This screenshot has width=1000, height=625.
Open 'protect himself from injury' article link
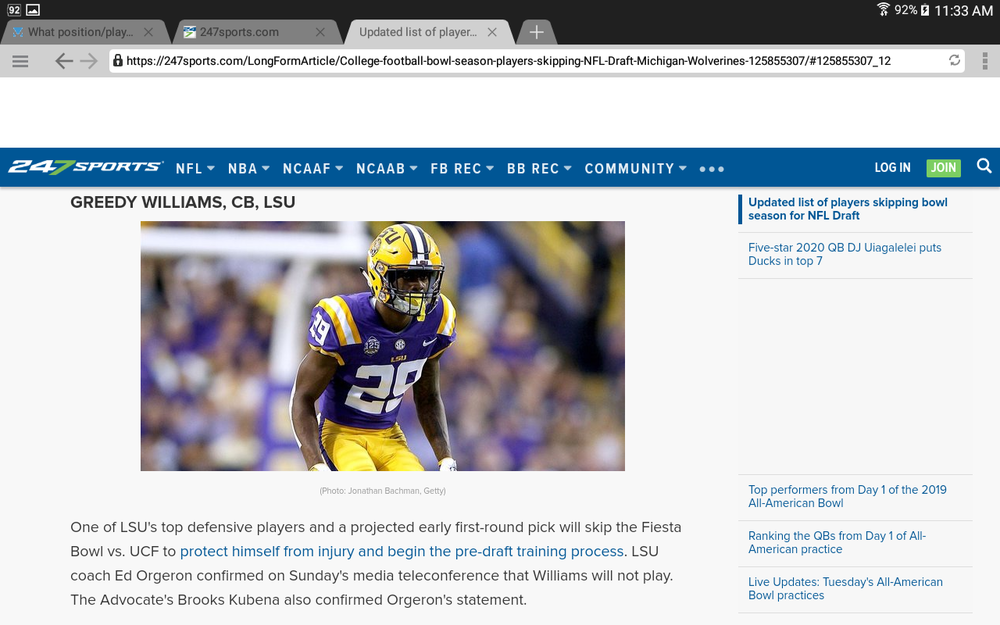point(402,551)
